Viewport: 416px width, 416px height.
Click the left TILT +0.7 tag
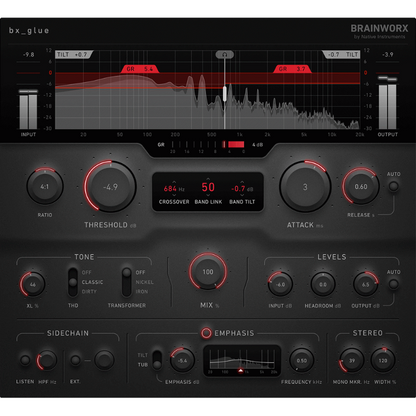pyautogui.click(x=74, y=55)
